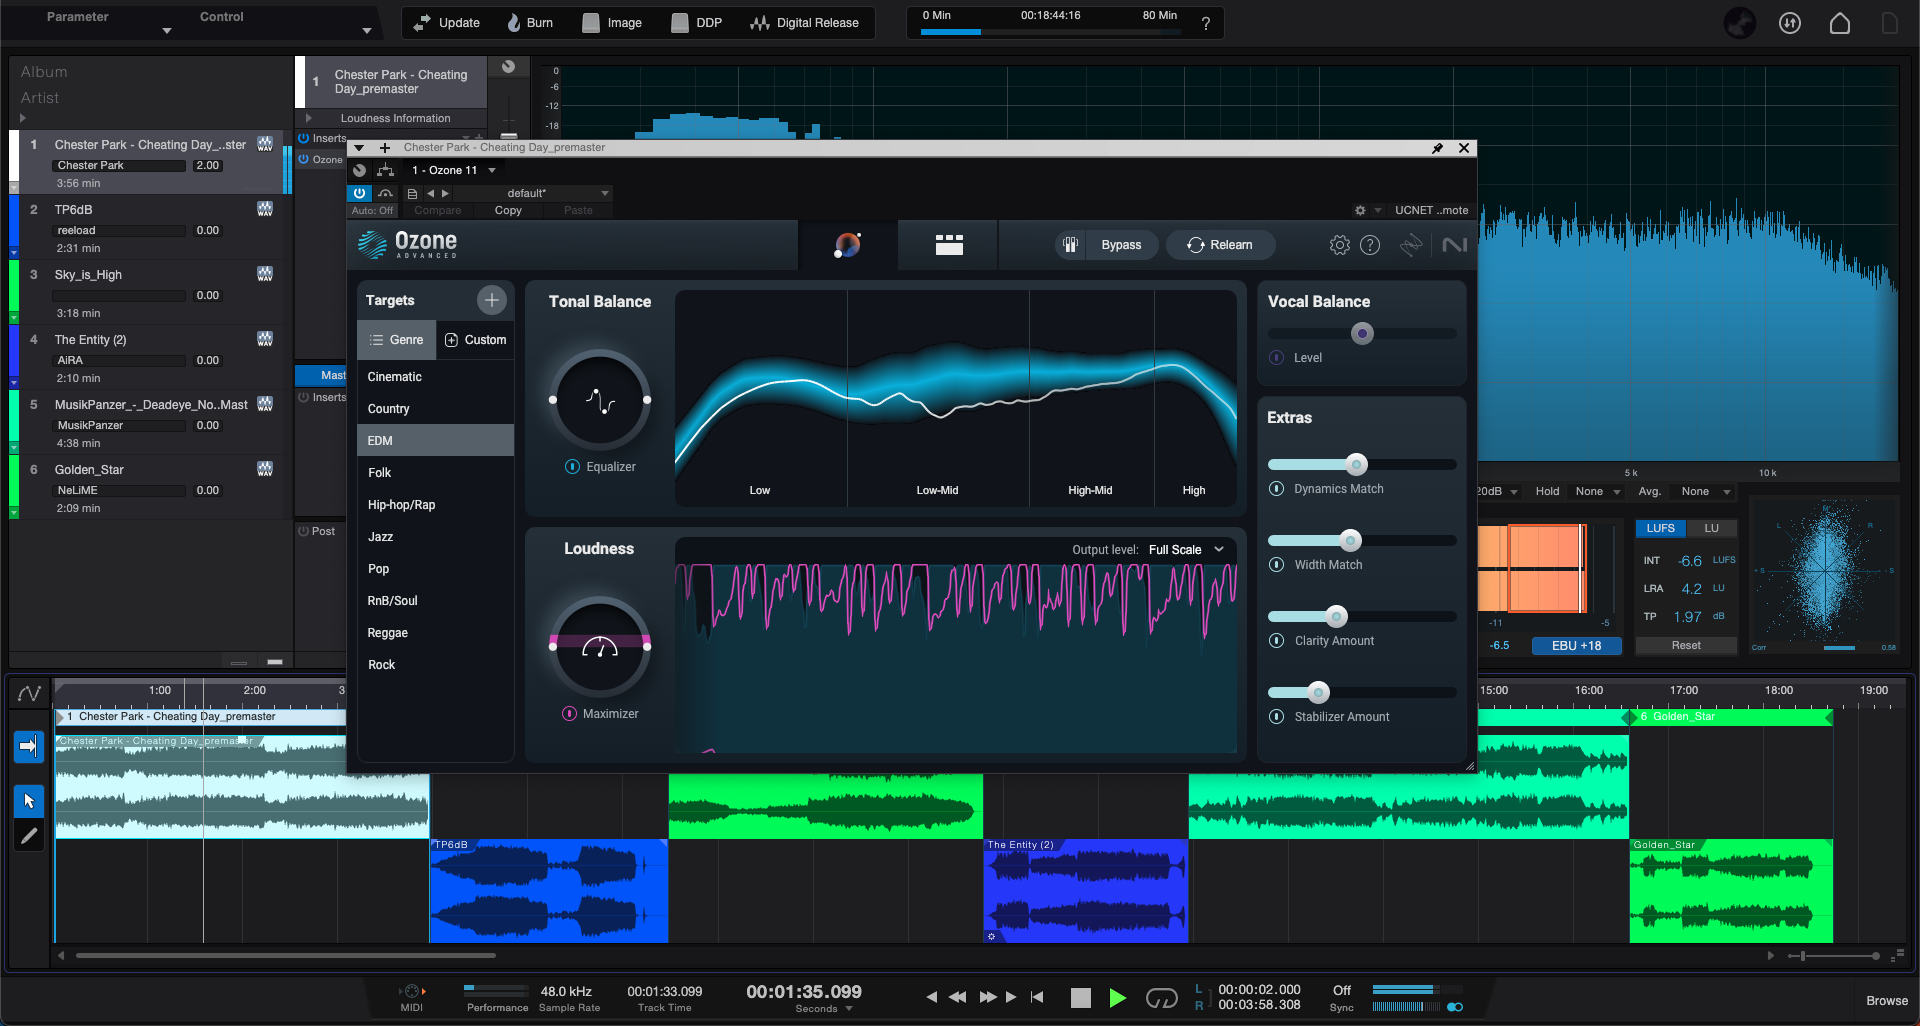Click the transport Play button
The width and height of the screenshot is (1920, 1026).
tap(1118, 998)
